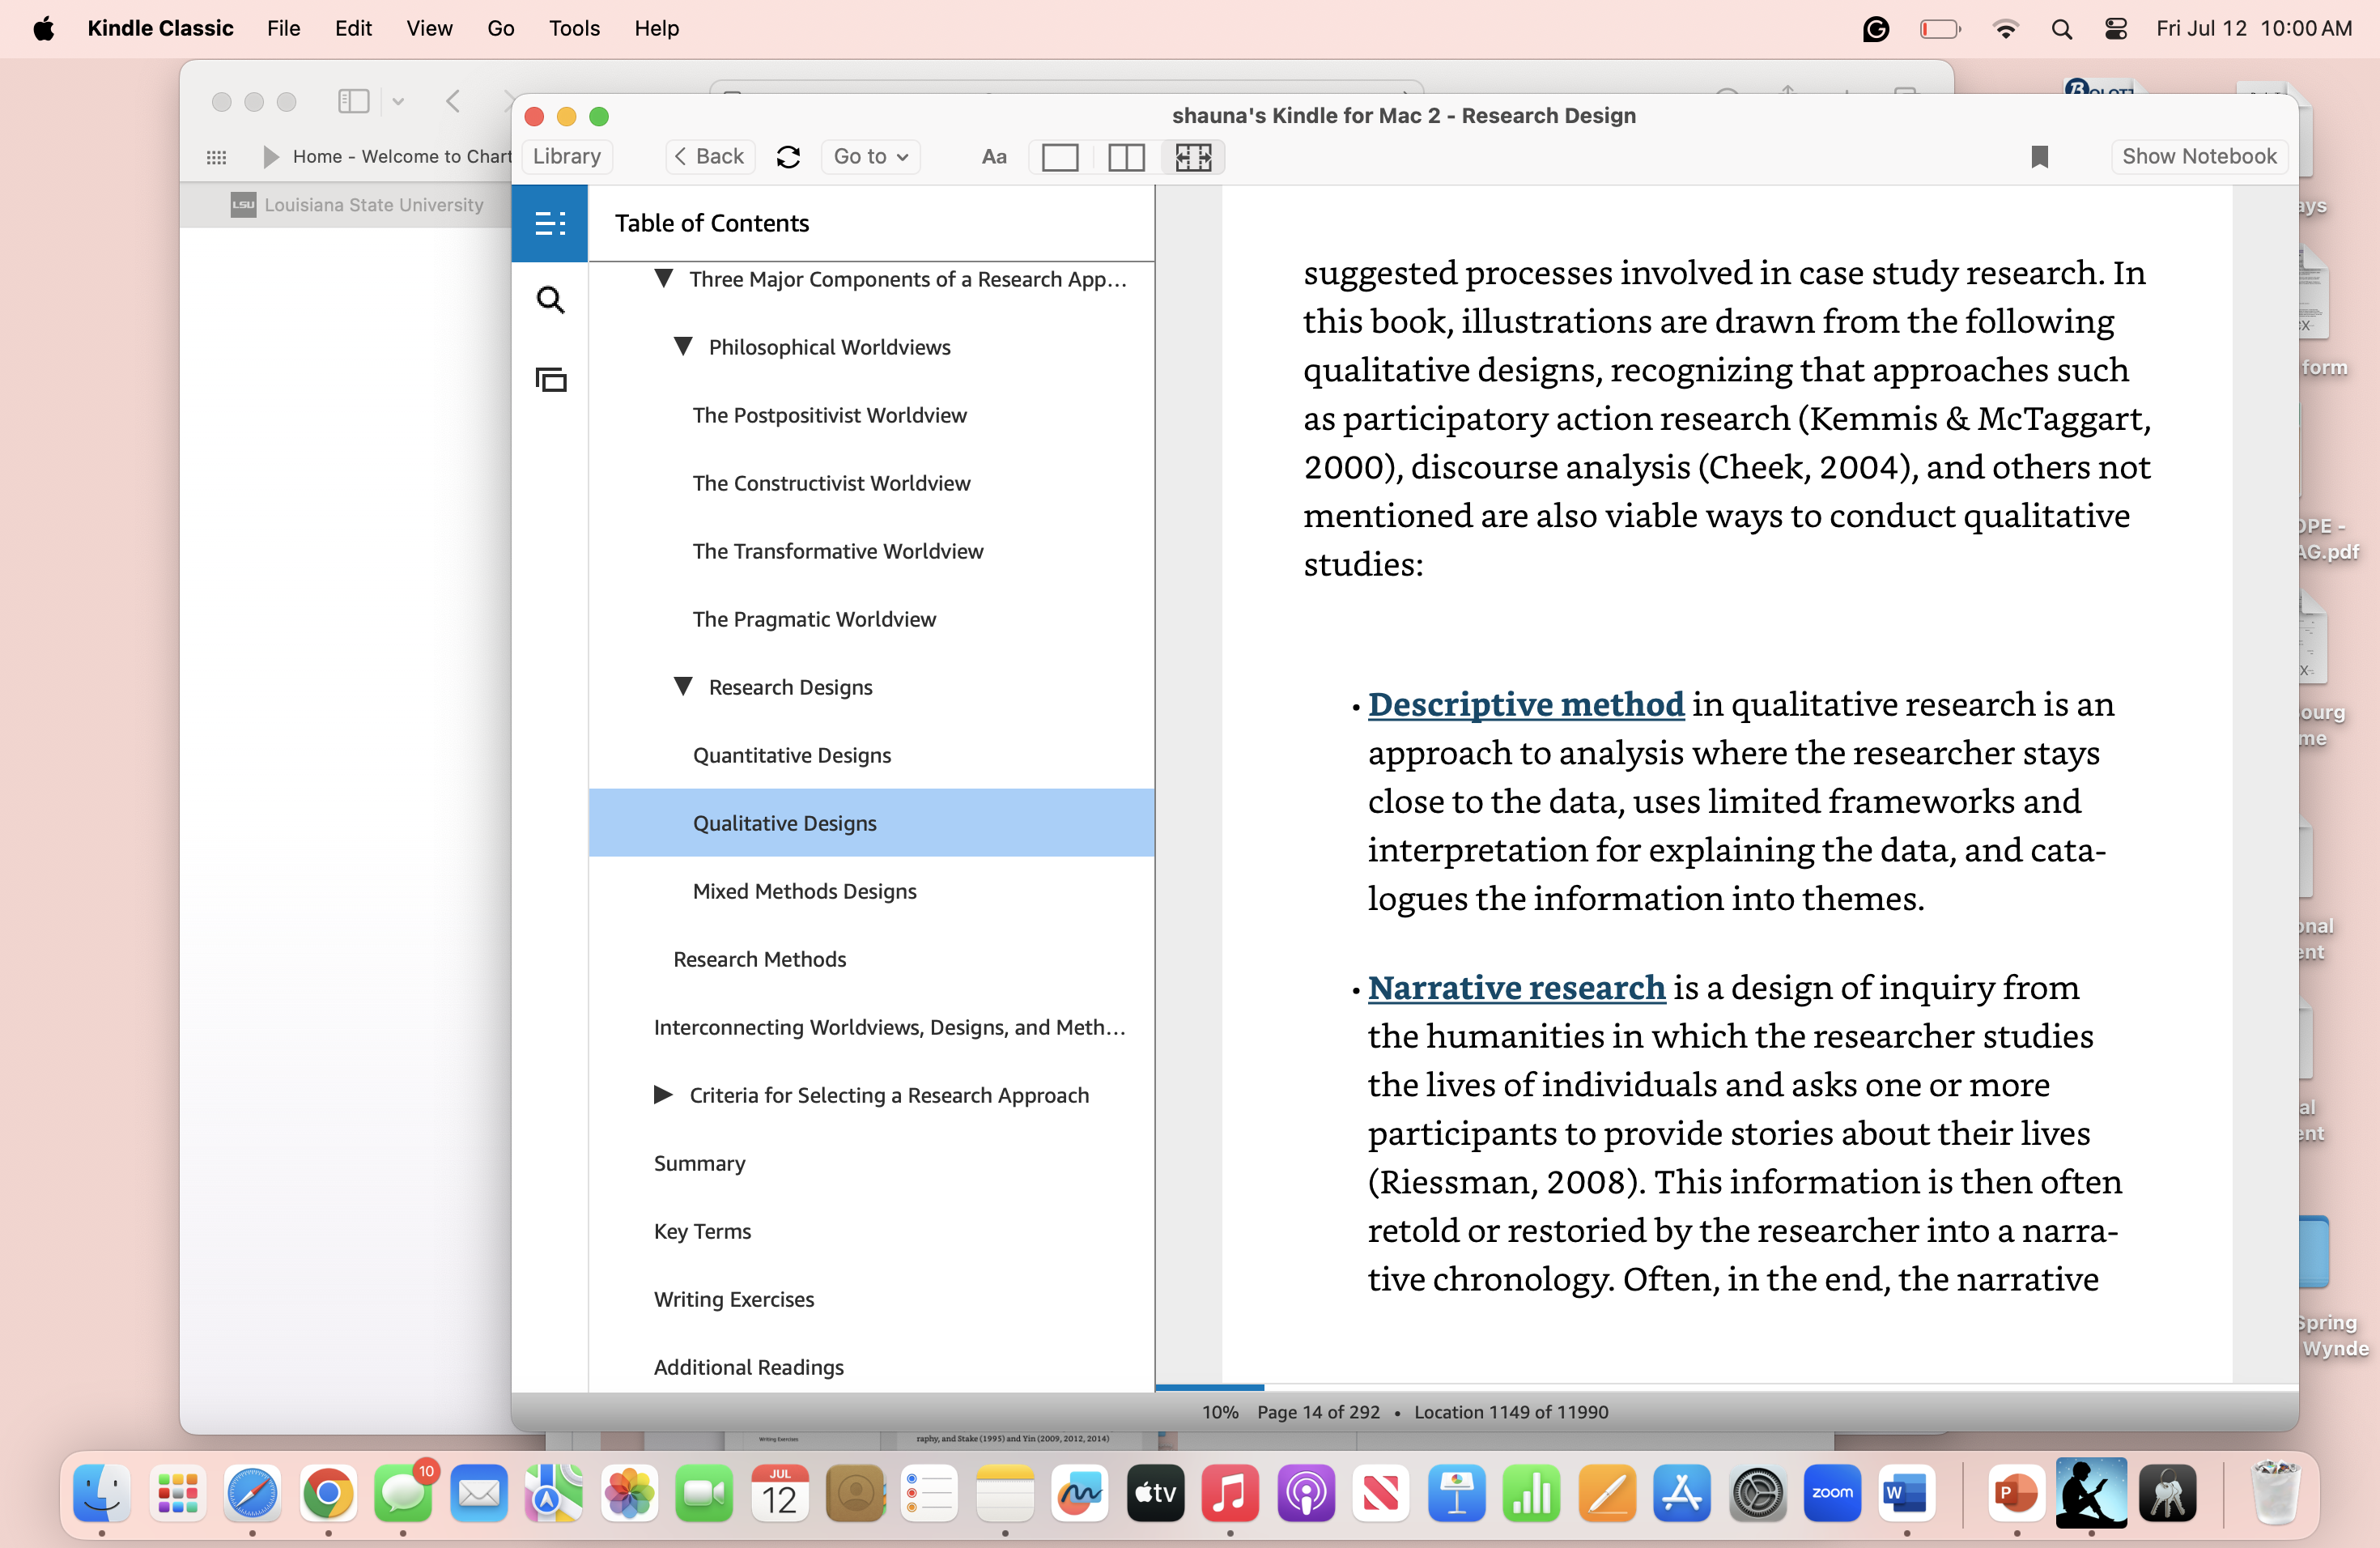This screenshot has height=1548, width=2380.
Task: Select Qualitative Designs entry
Action: click(x=871, y=823)
